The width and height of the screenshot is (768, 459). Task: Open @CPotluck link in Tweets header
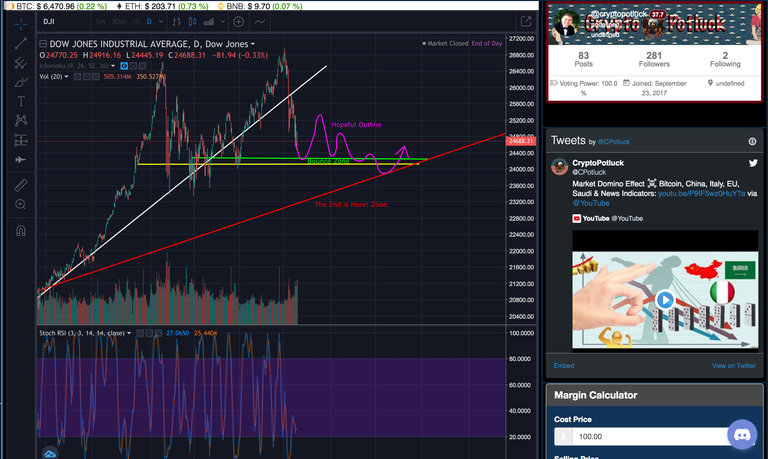[613, 142]
